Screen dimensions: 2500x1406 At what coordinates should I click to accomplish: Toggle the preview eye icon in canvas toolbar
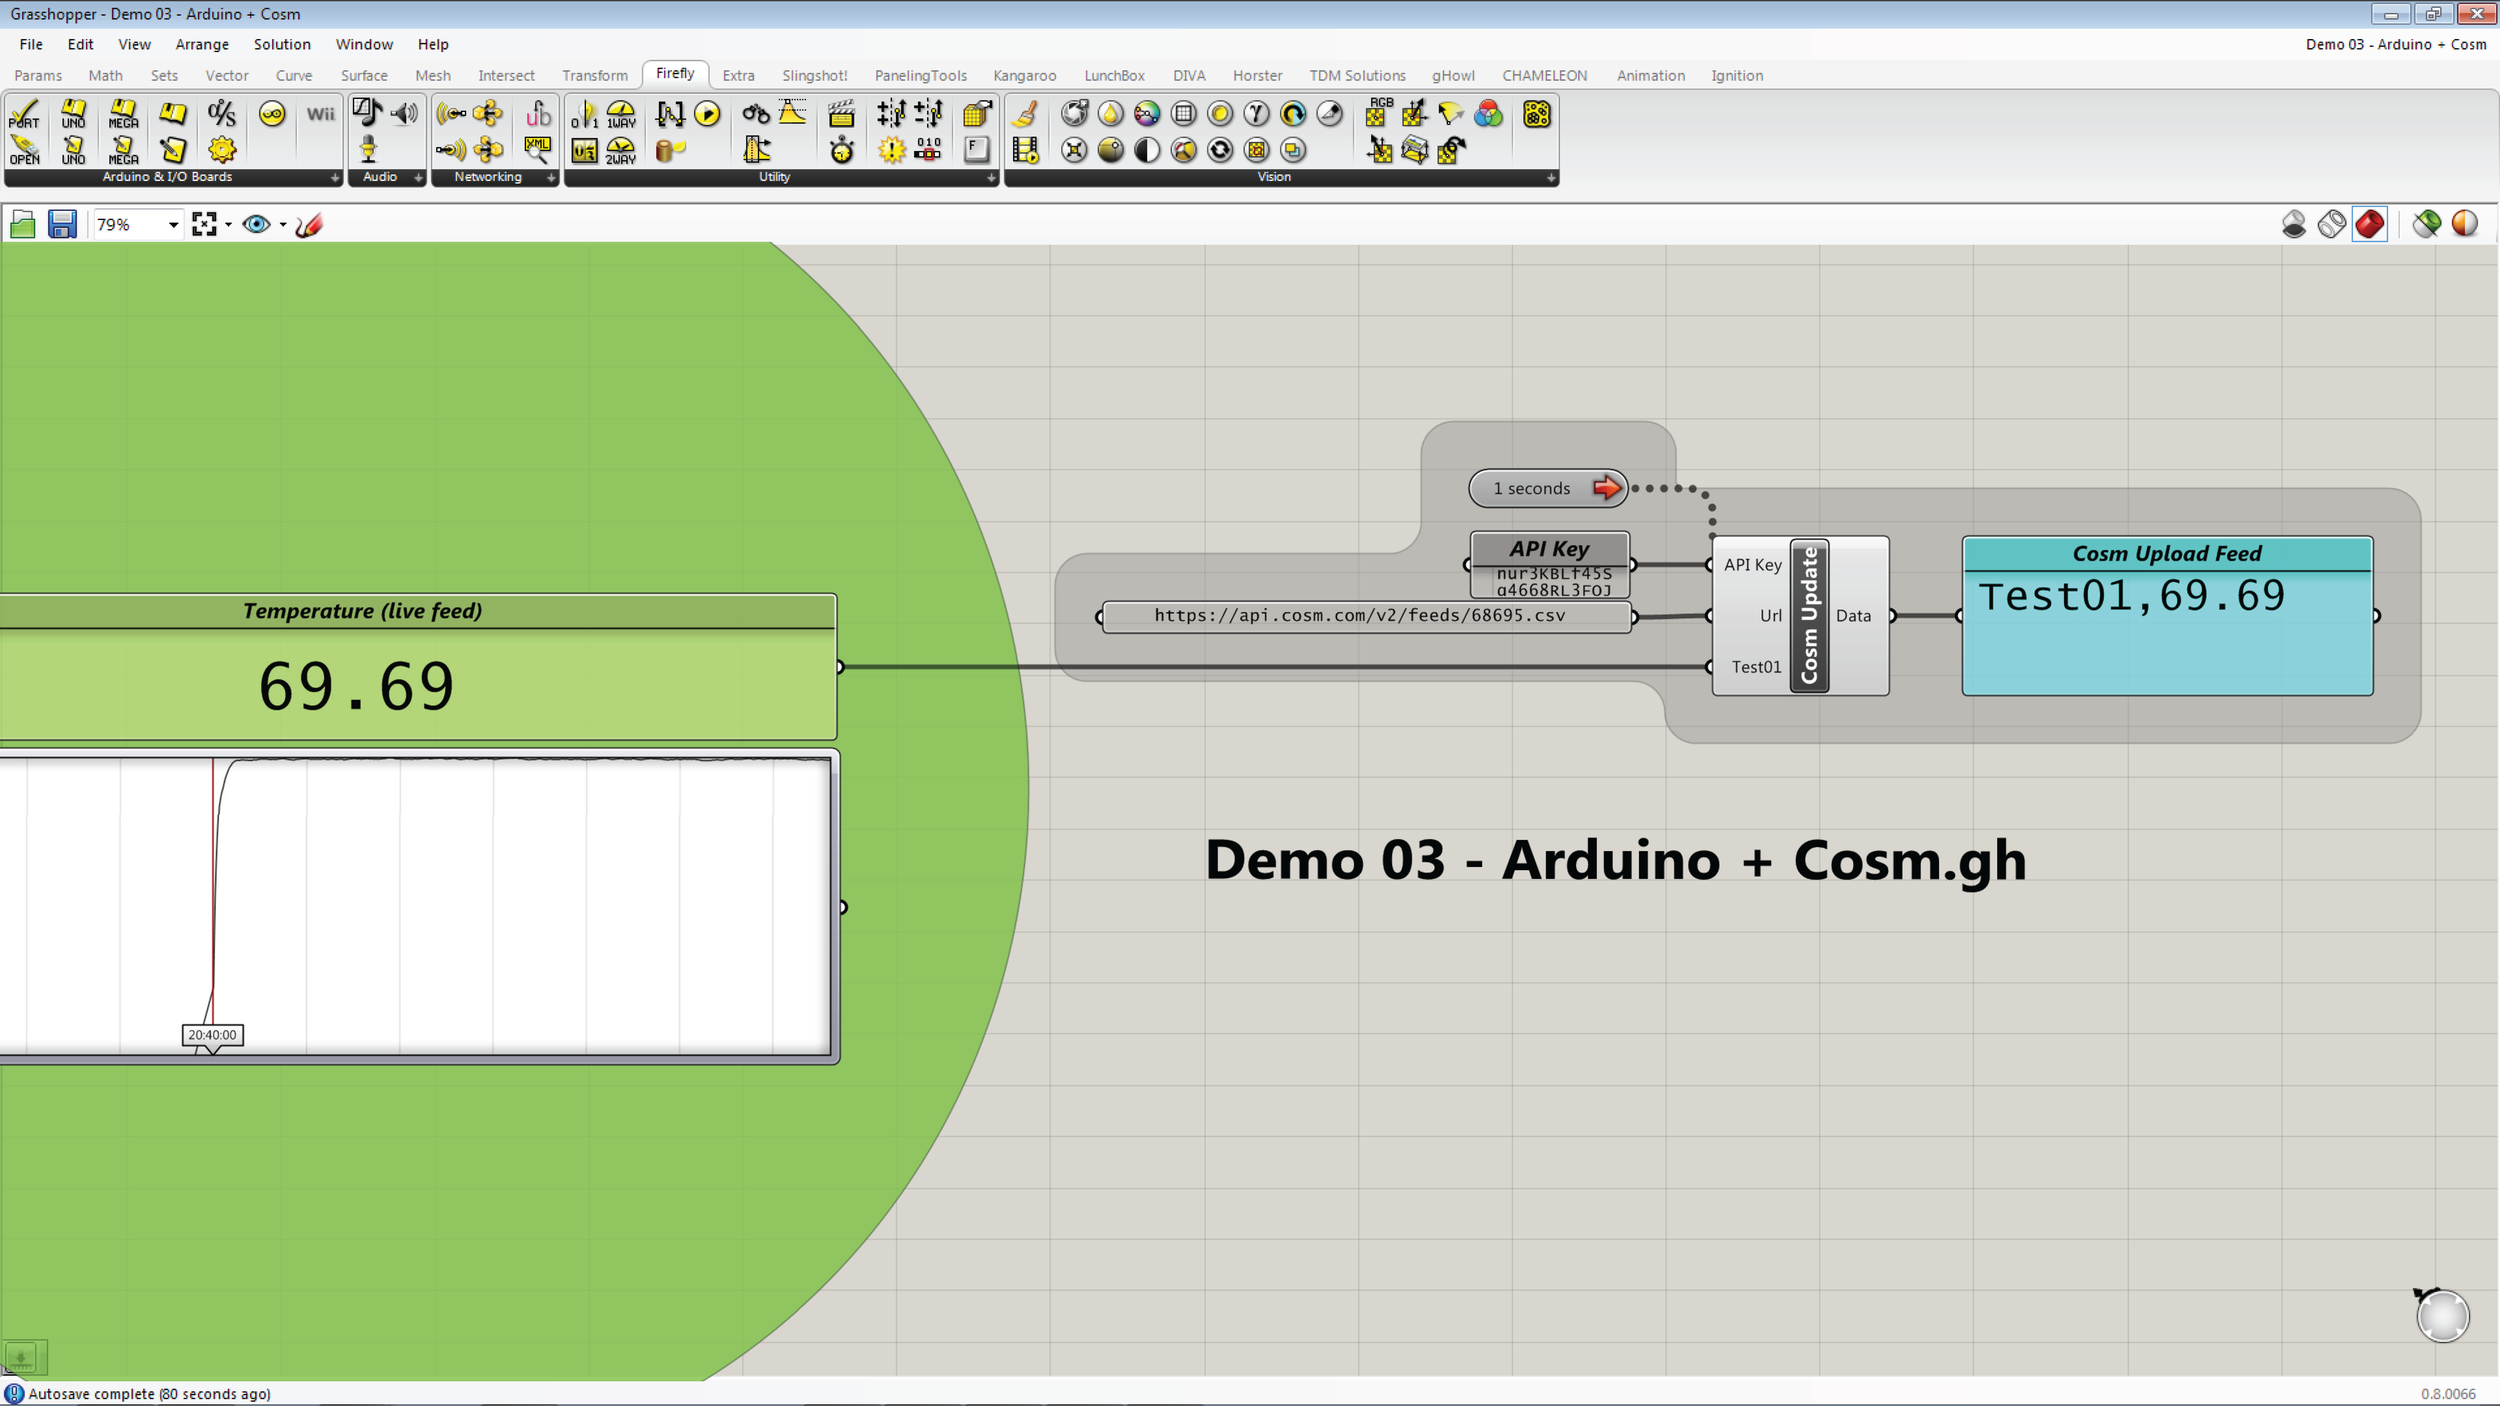pyautogui.click(x=256, y=224)
